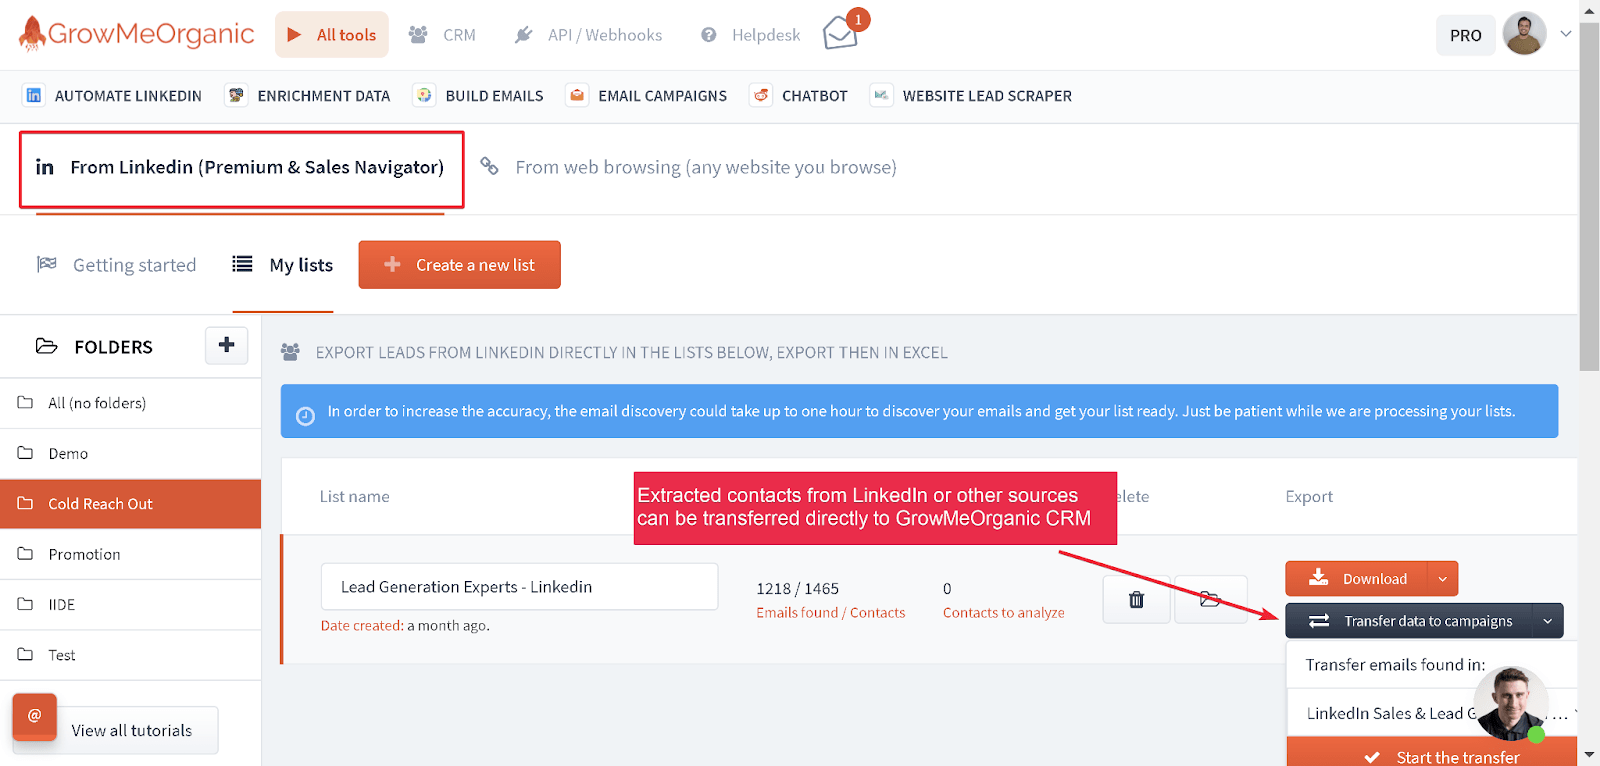Open the All tools menu
The height and width of the screenshot is (766, 1600).
point(332,35)
